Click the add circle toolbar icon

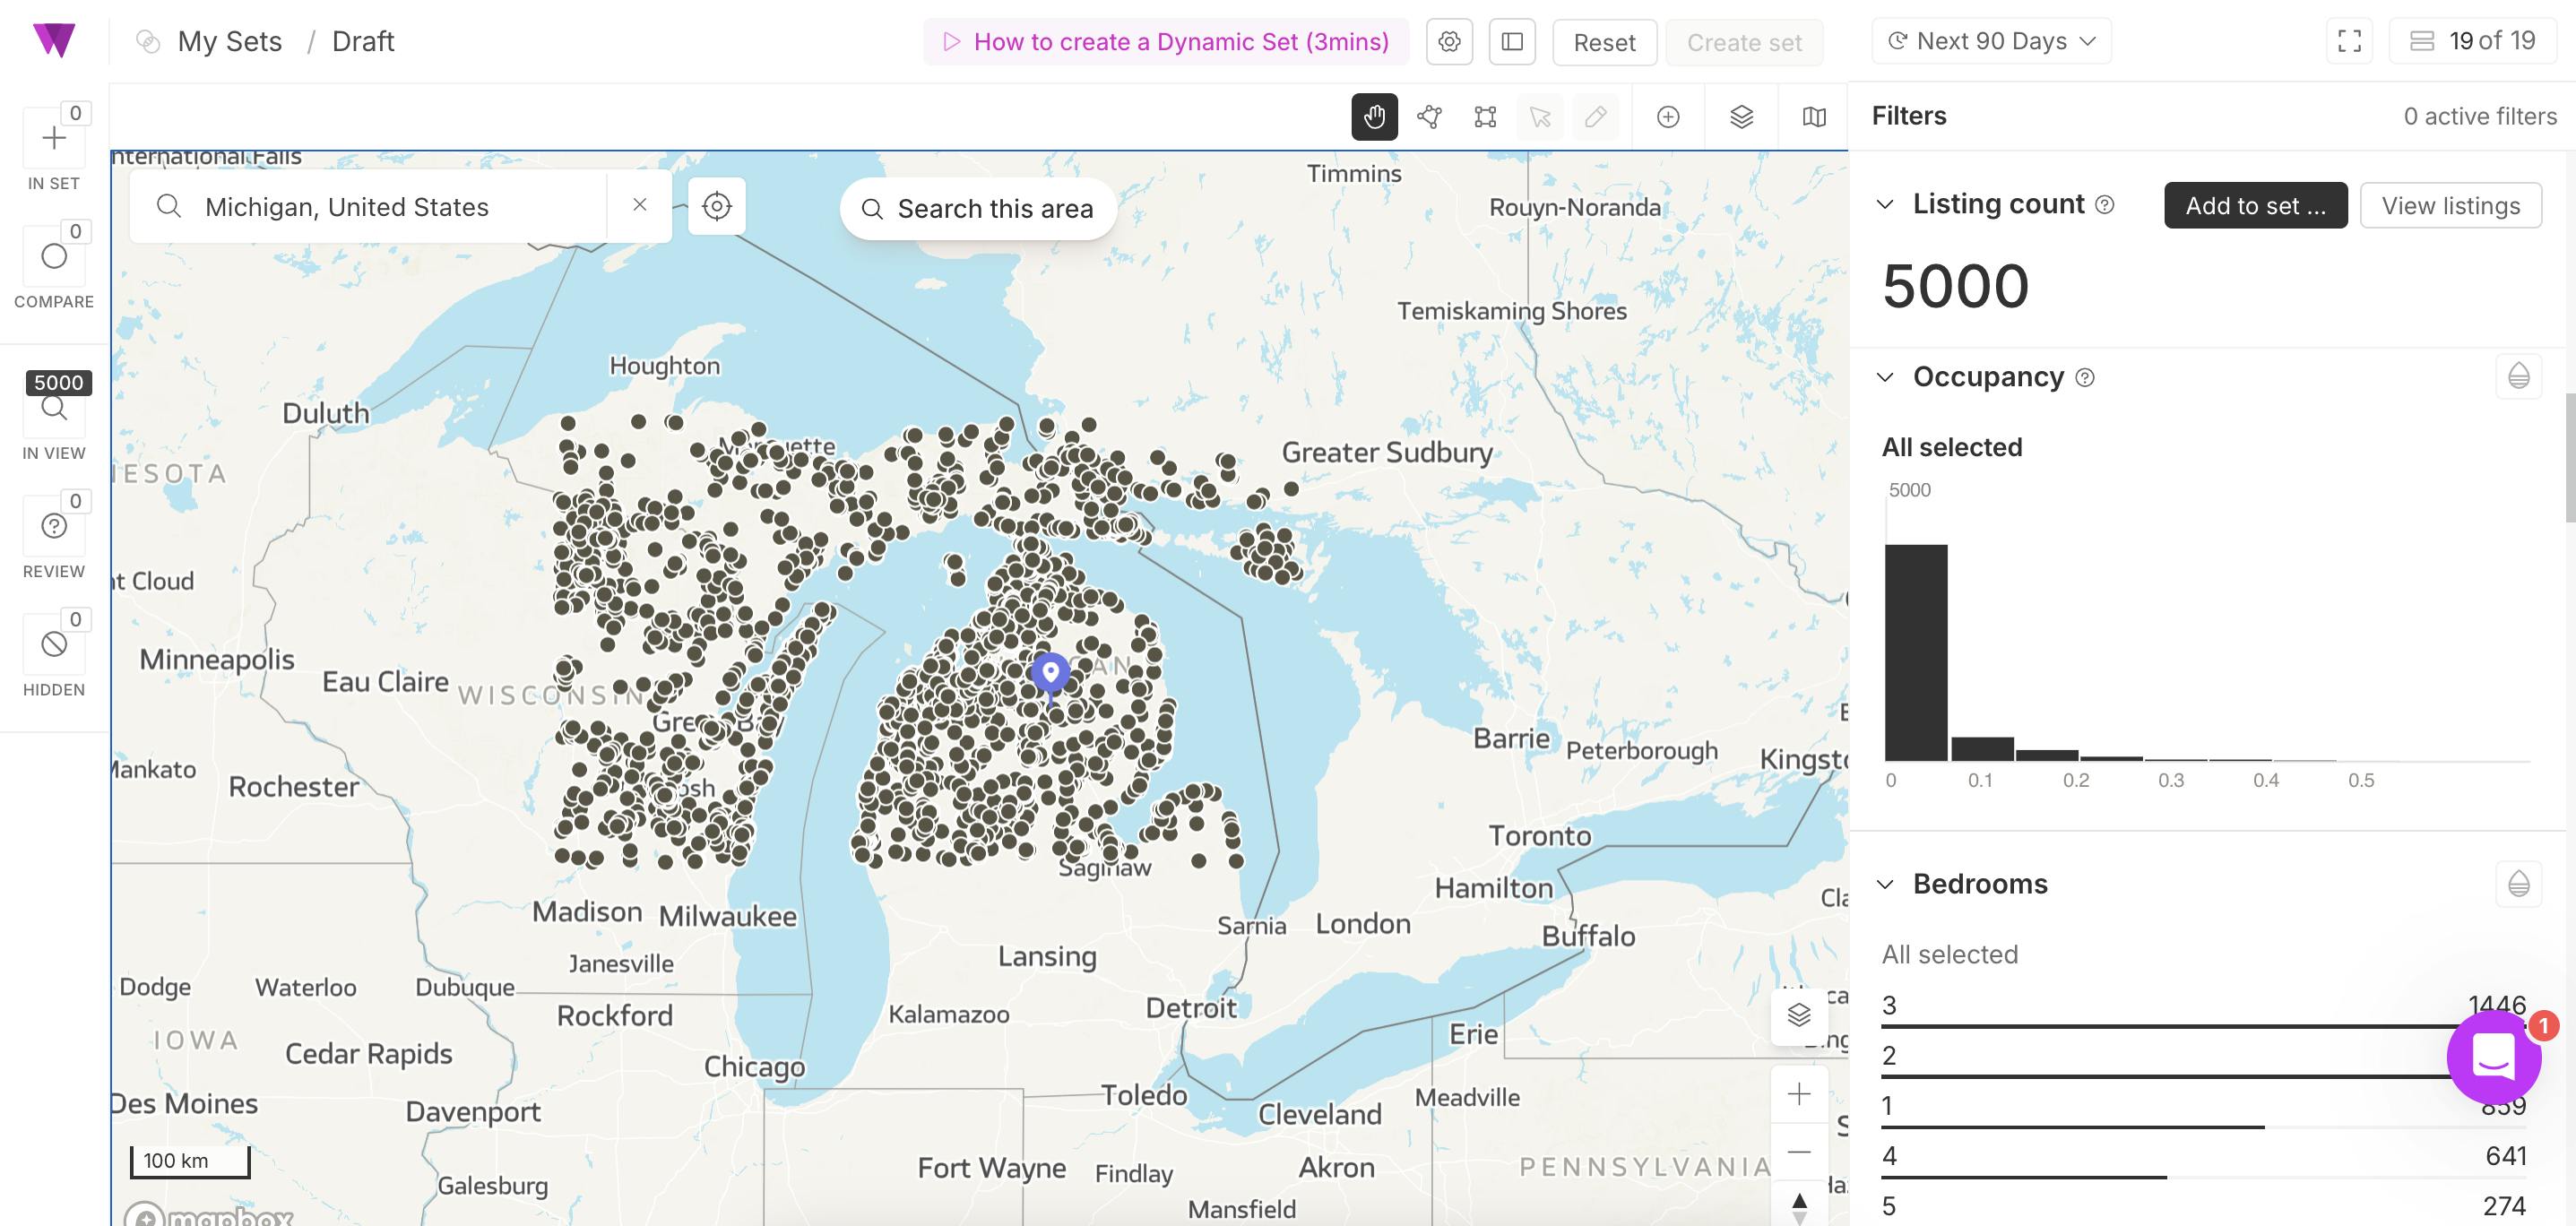1667,117
